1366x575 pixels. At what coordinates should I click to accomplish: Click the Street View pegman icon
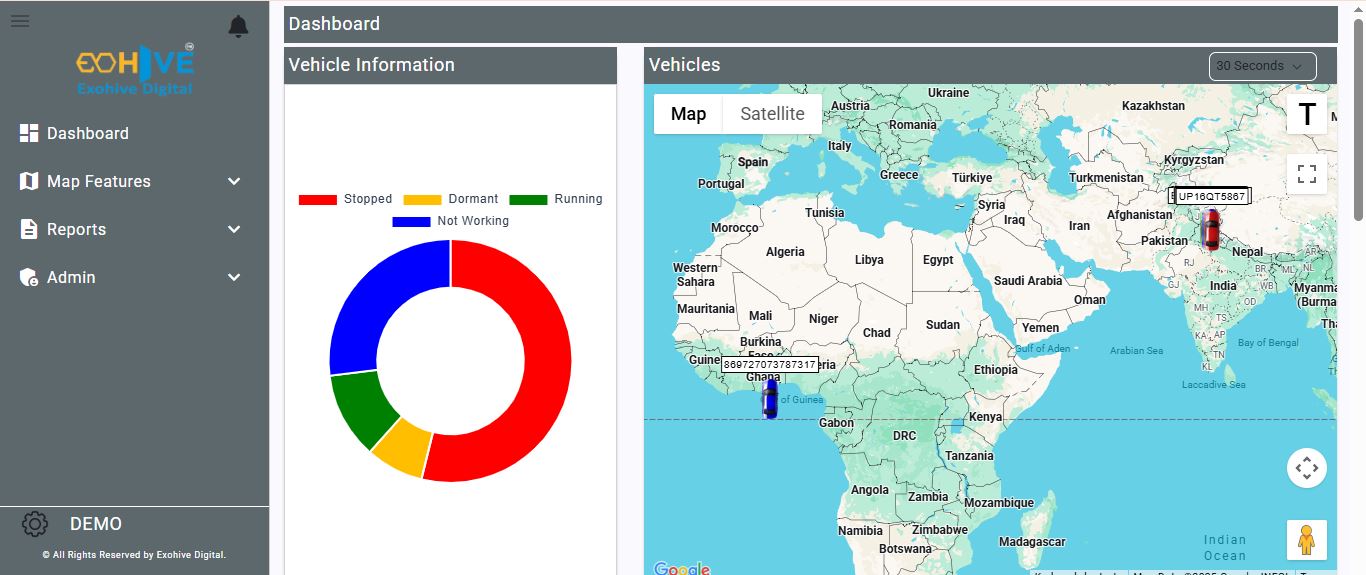coord(1306,540)
